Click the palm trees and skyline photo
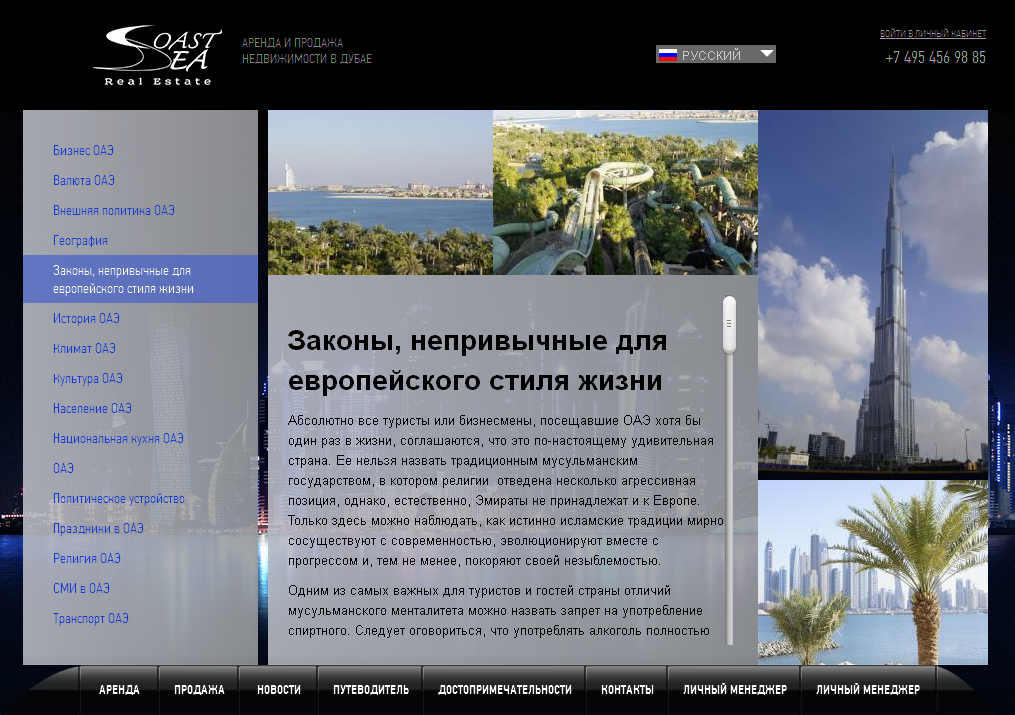 [873, 573]
